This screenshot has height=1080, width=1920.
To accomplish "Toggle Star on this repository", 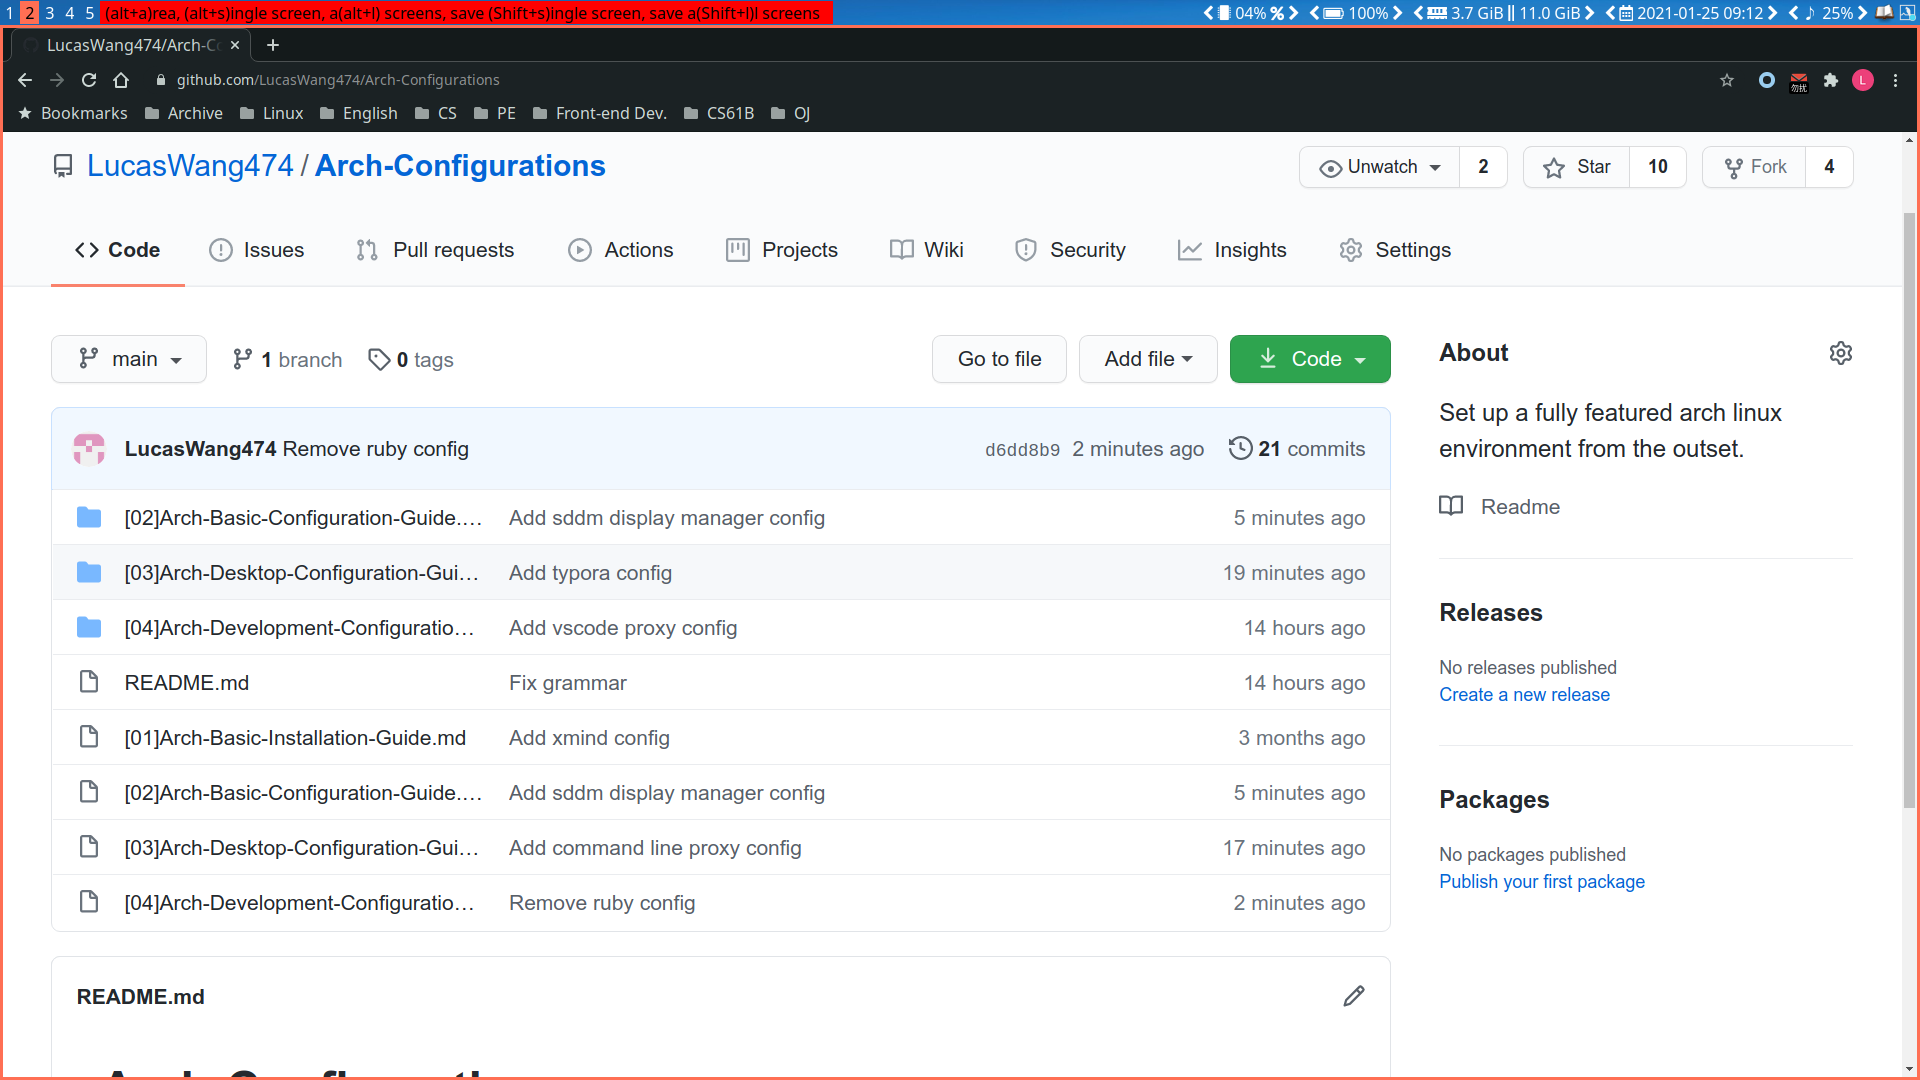I will point(1576,167).
